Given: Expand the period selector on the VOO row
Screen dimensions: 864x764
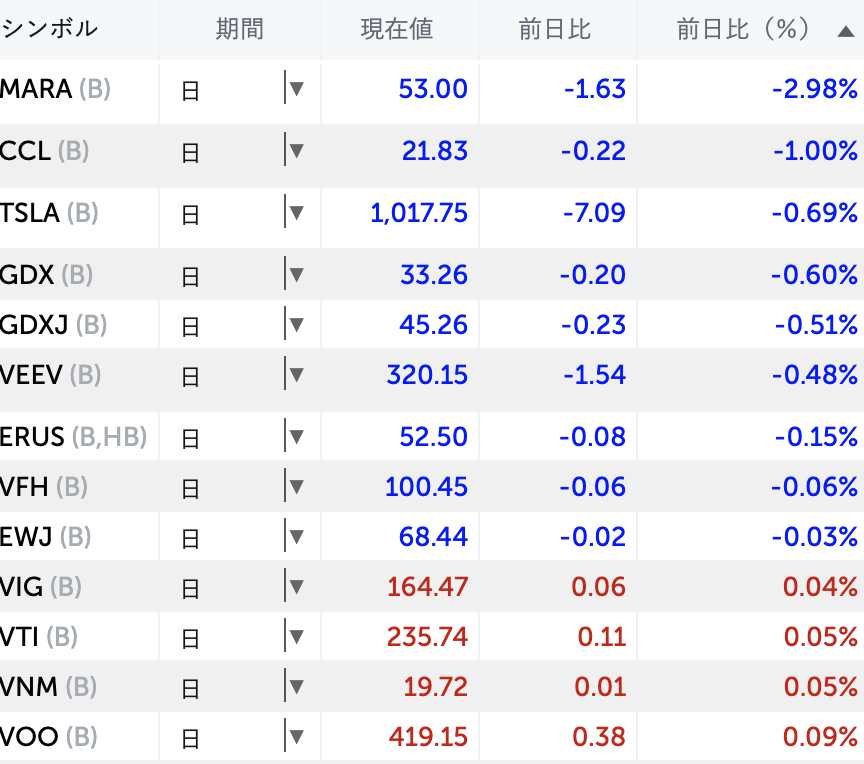Looking at the screenshot, I should pyautogui.click(x=296, y=735).
